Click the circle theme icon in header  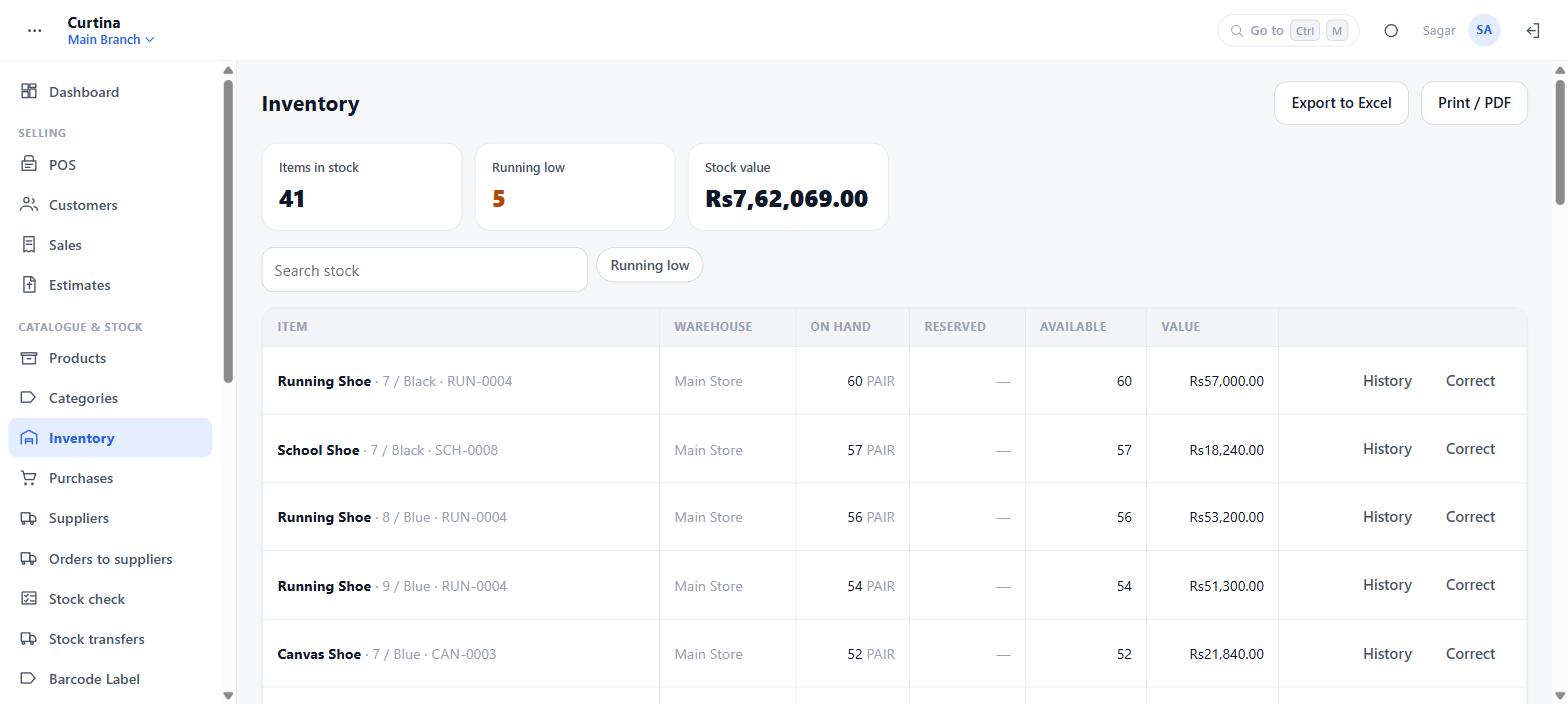tap(1391, 31)
